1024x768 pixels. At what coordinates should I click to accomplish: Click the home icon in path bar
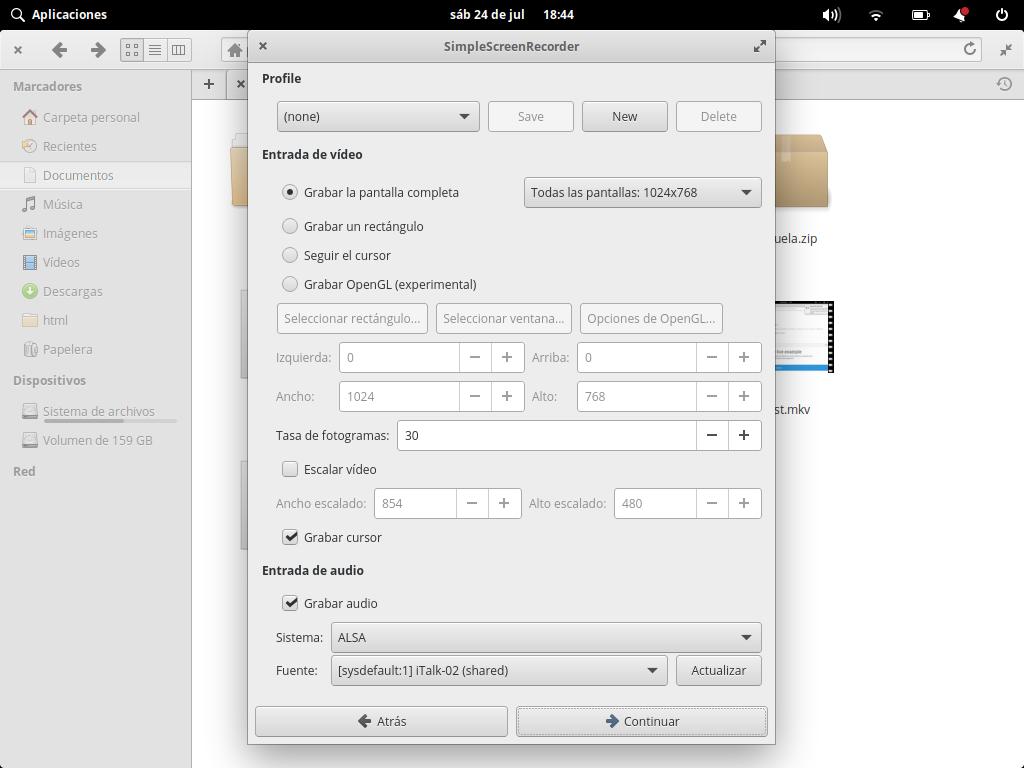(234, 50)
